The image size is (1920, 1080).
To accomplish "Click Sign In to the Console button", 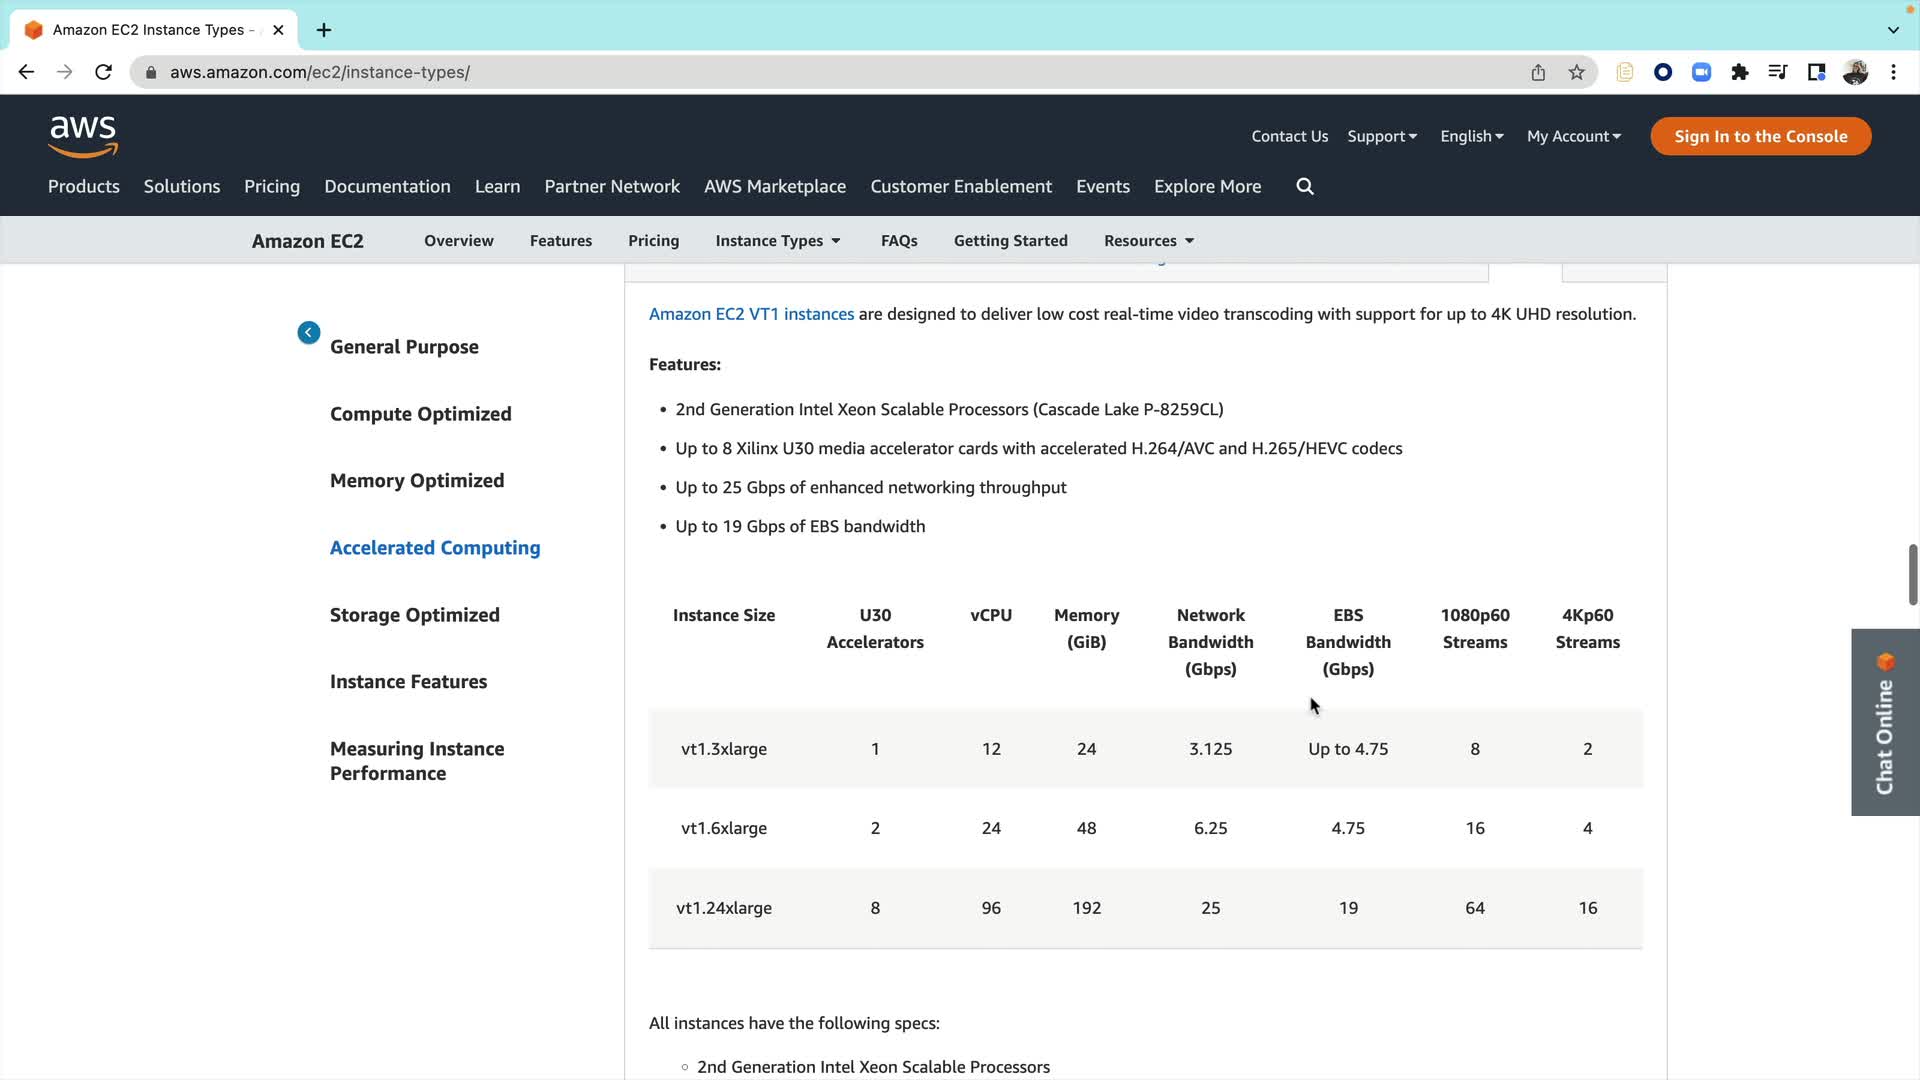I will [1760, 136].
